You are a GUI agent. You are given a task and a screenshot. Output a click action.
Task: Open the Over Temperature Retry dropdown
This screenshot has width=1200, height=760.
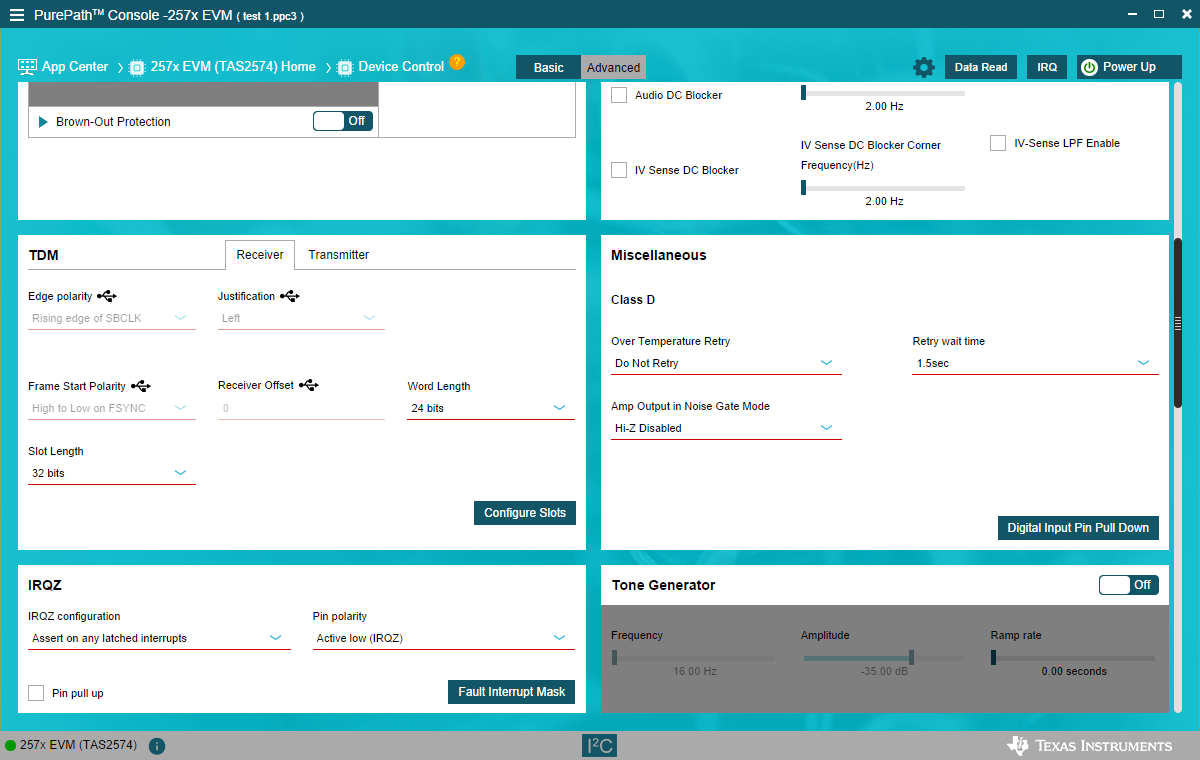(x=726, y=363)
